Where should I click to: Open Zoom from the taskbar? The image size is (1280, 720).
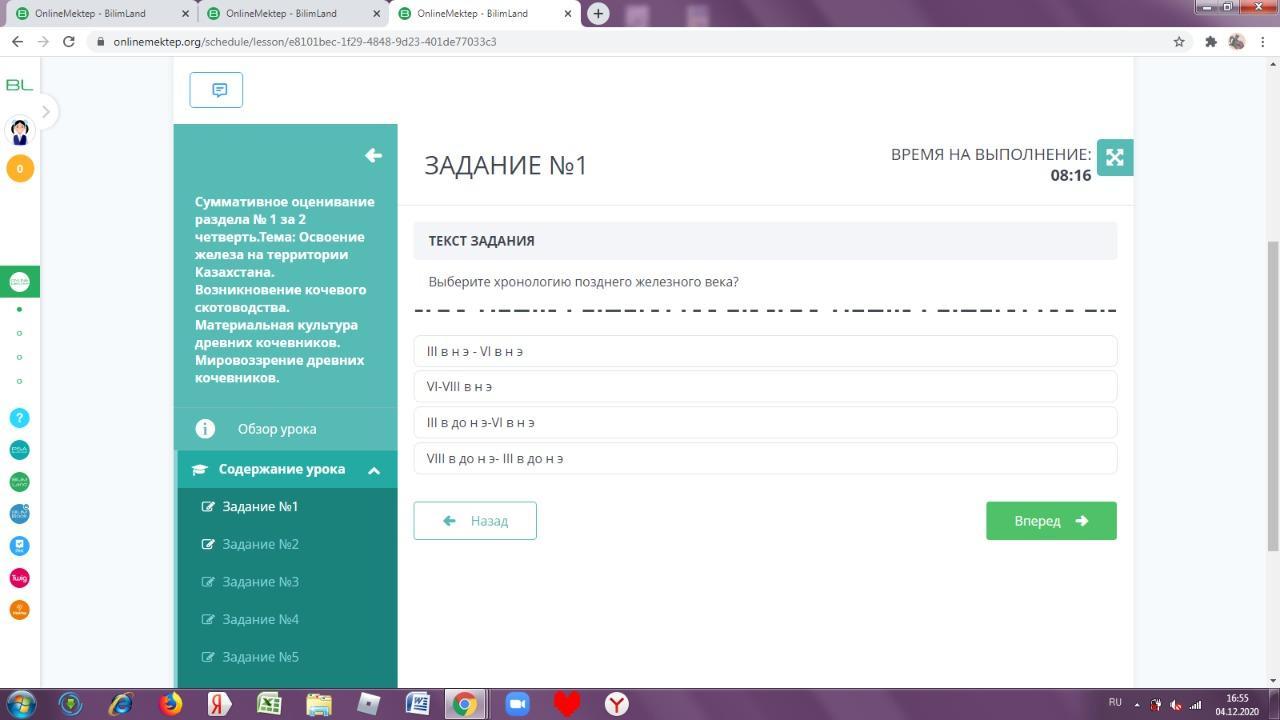pos(516,704)
